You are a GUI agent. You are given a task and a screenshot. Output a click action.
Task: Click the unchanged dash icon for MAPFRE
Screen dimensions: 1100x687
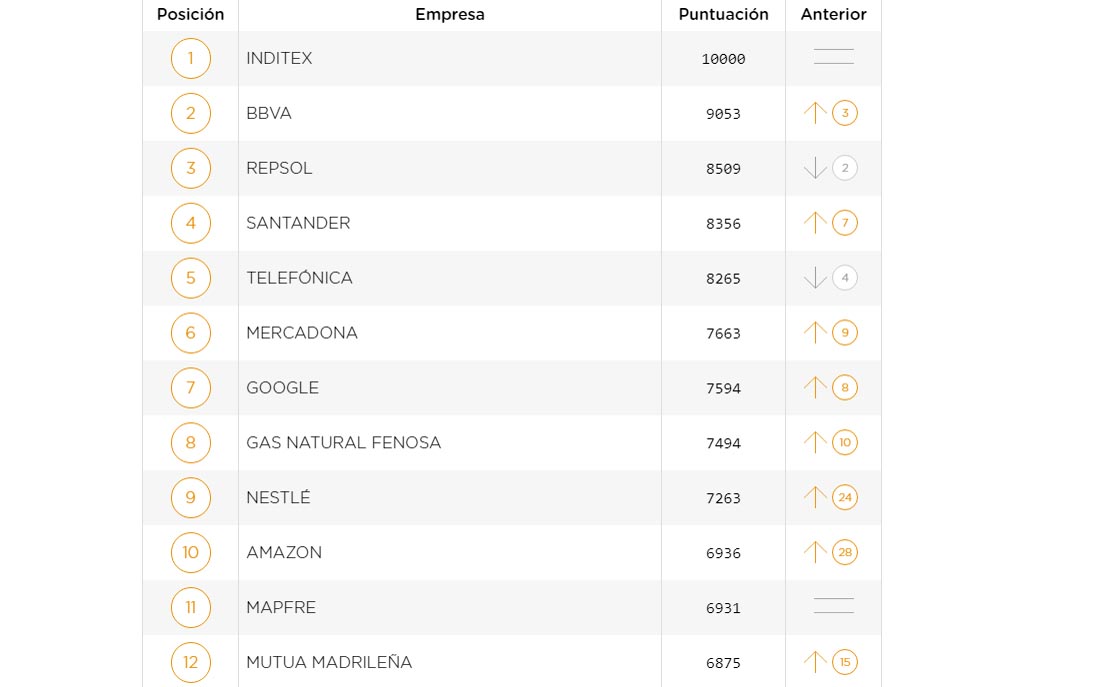point(834,606)
